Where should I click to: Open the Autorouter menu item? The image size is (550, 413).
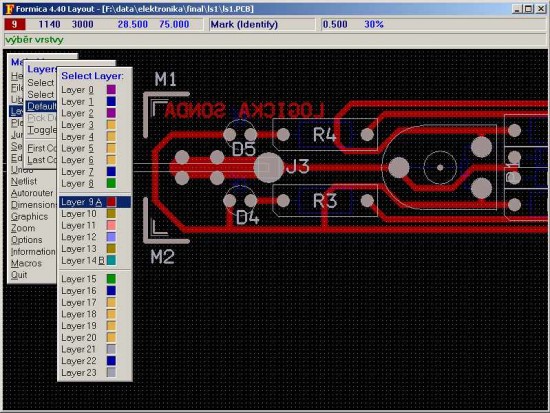click(x=32, y=193)
